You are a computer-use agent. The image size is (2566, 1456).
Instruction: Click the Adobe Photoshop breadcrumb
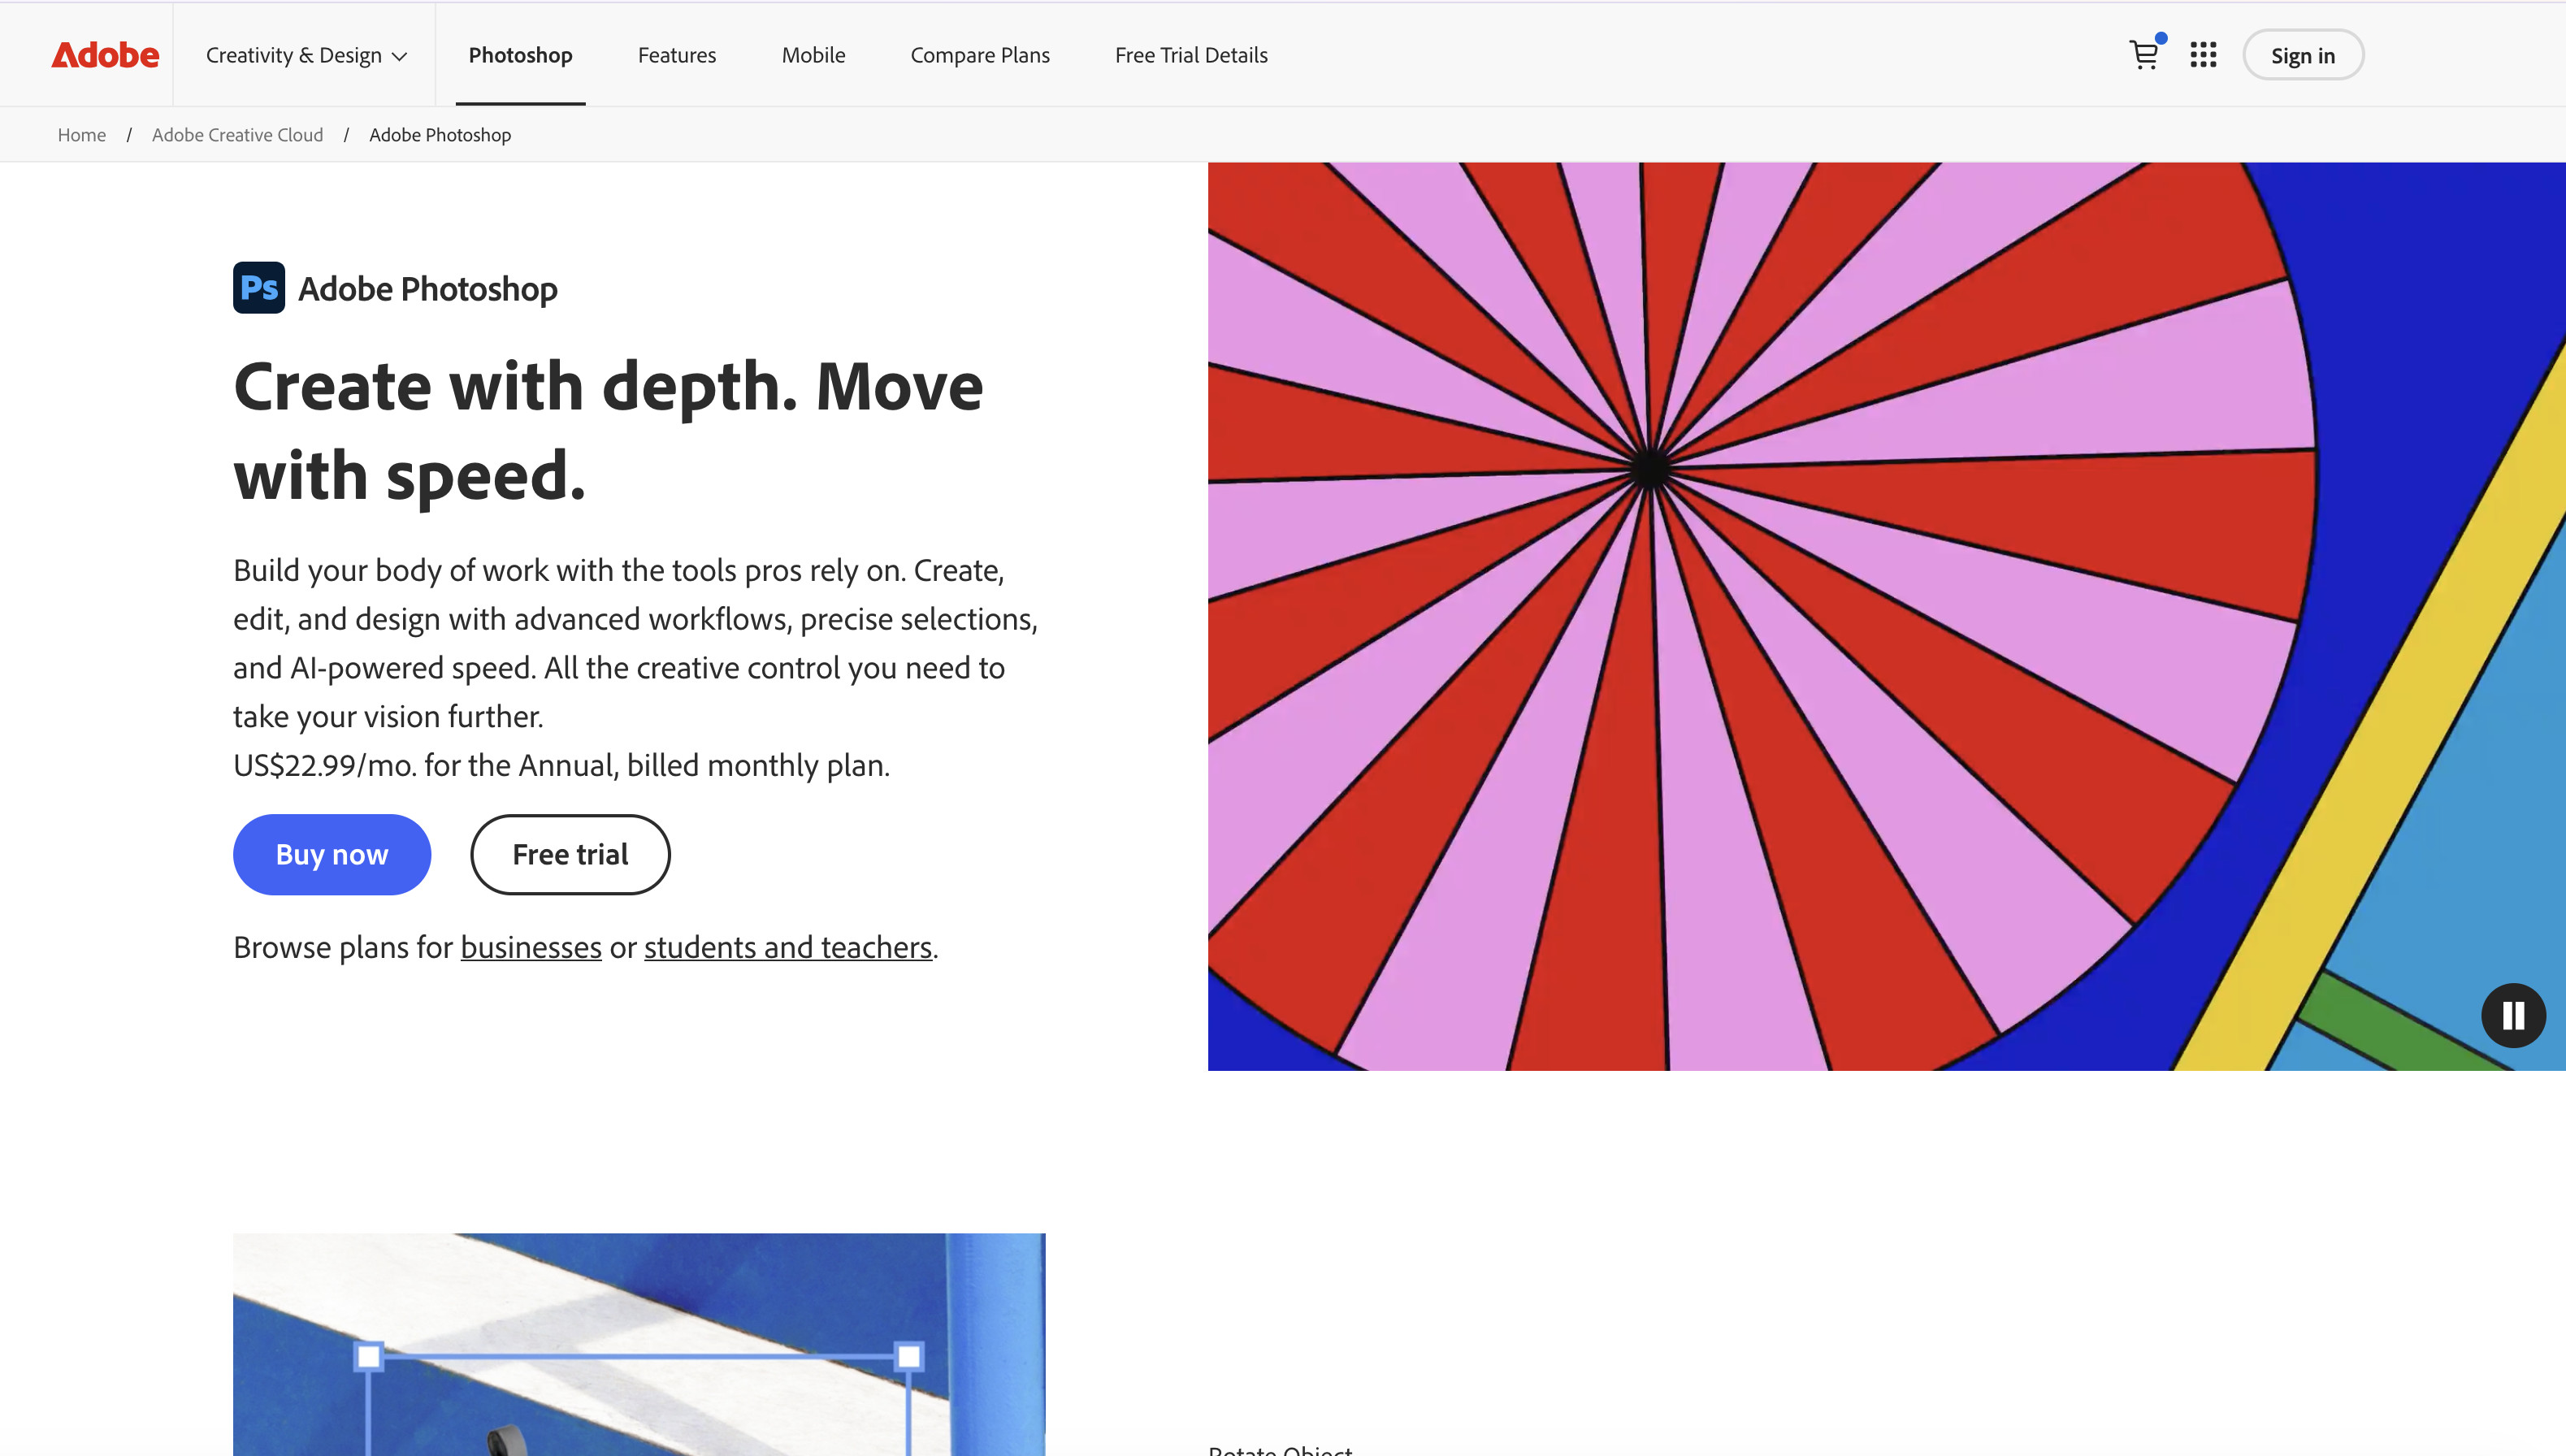tap(440, 135)
